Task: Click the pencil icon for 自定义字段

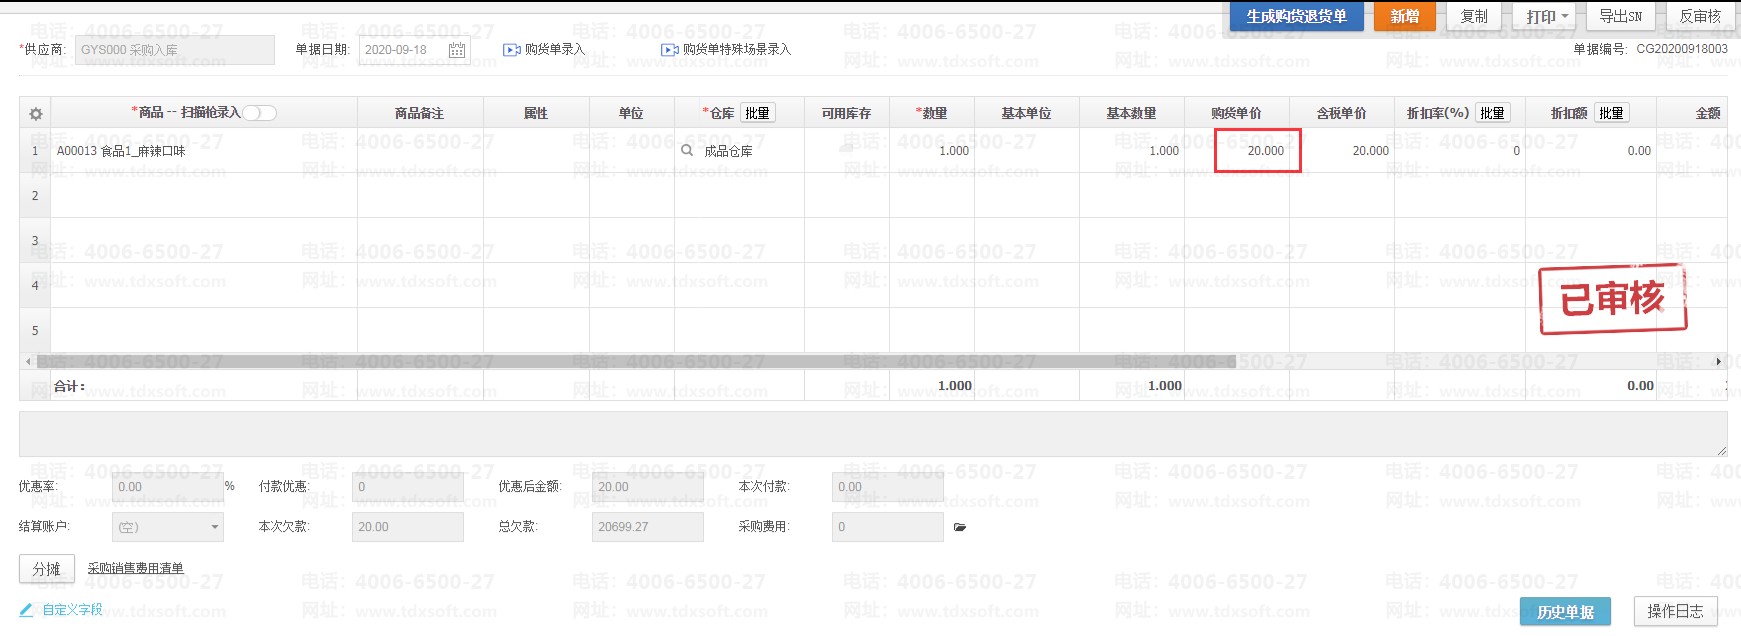Action: 27,609
